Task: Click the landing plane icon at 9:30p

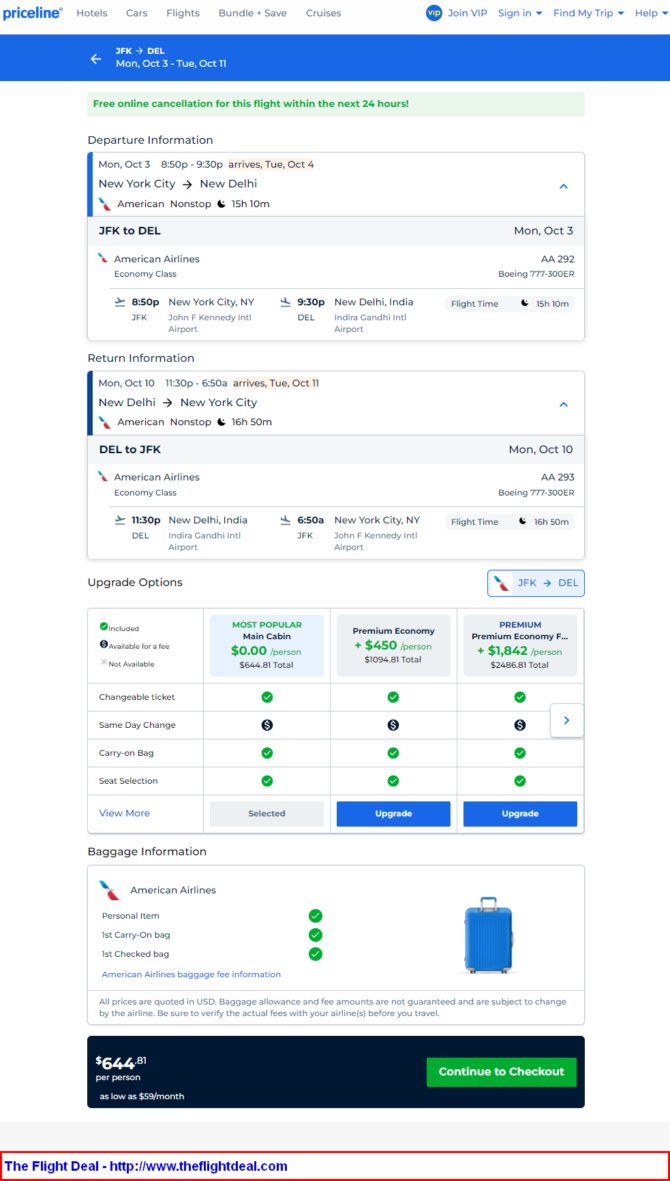Action: click(x=285, y=302)
